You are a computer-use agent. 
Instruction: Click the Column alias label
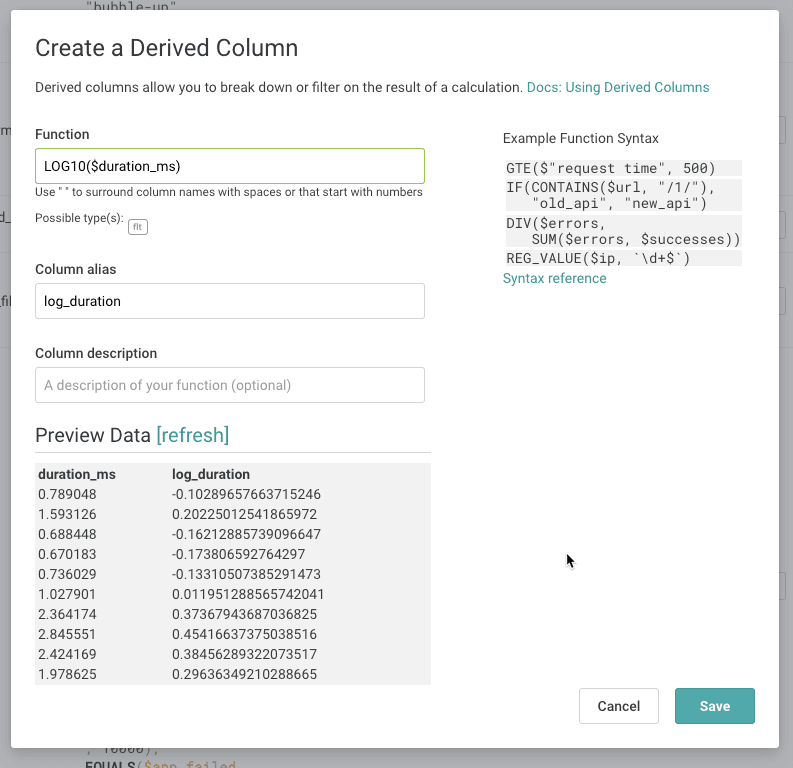(77, 269)
